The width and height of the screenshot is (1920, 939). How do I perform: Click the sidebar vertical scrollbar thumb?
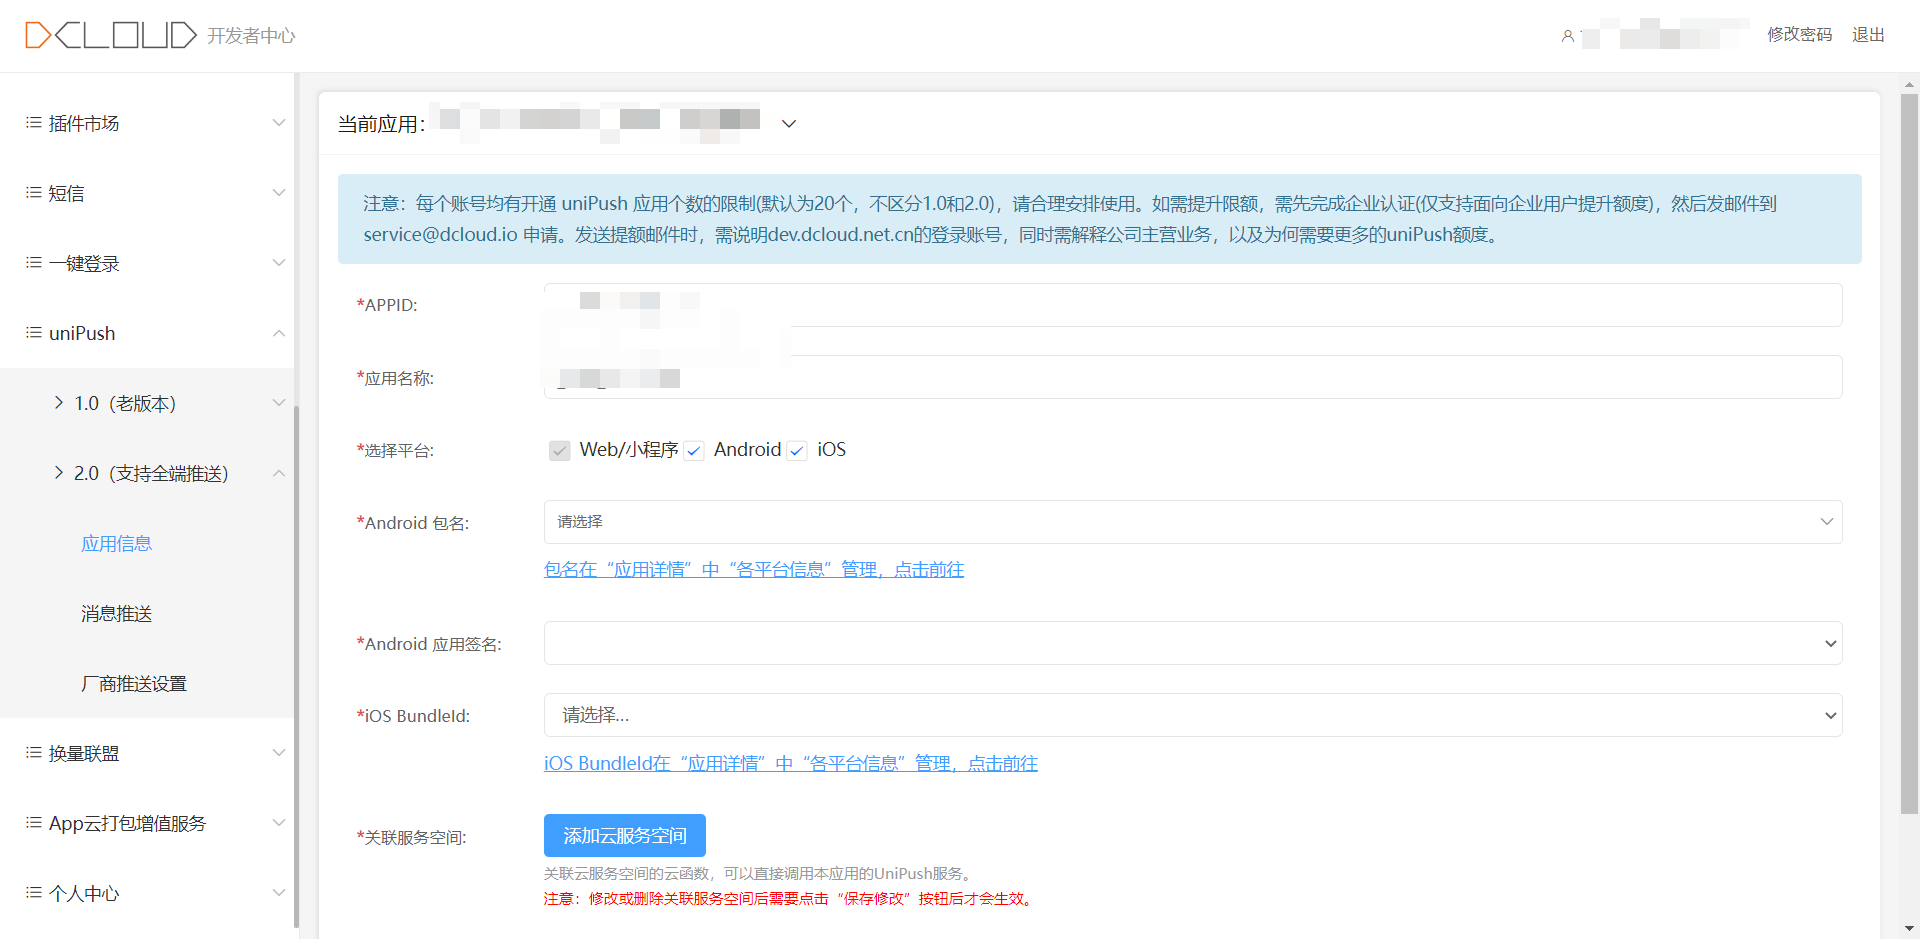(296, 667)
